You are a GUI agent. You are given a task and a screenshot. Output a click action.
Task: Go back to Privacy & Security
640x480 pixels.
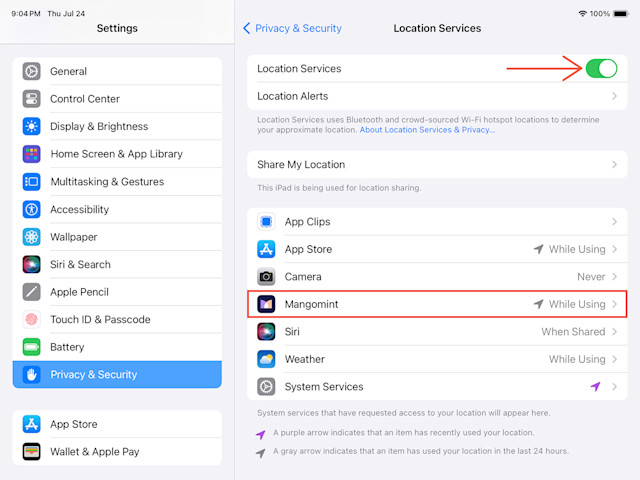292,28
